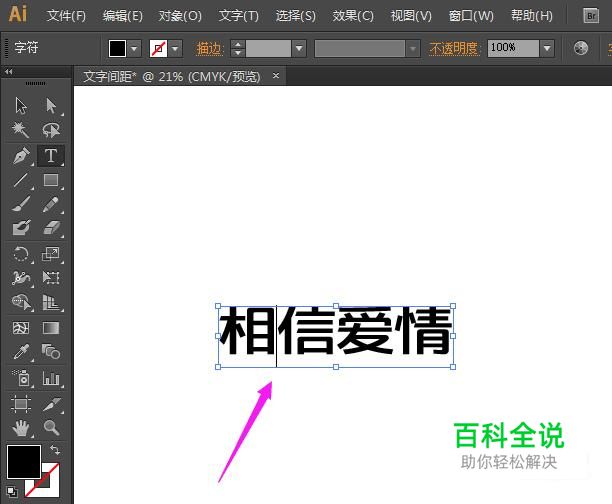Open the 对象(O) menu
The width and height of the screenshot is (612, 504).
(x=180, y=16)
